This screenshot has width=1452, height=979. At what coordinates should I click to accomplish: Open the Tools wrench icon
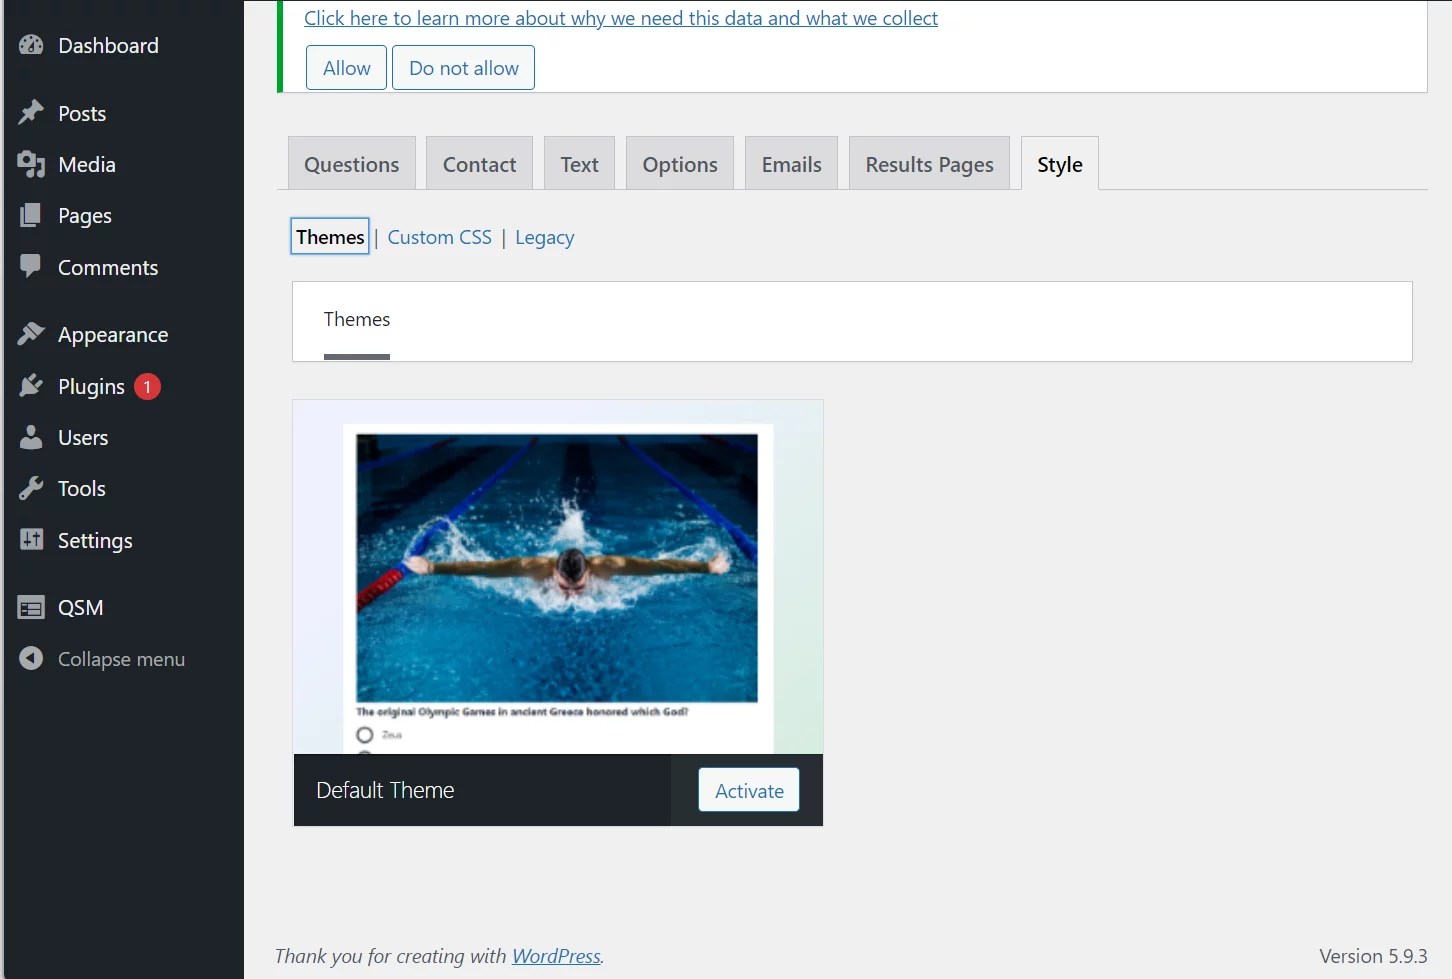(31, 488)
